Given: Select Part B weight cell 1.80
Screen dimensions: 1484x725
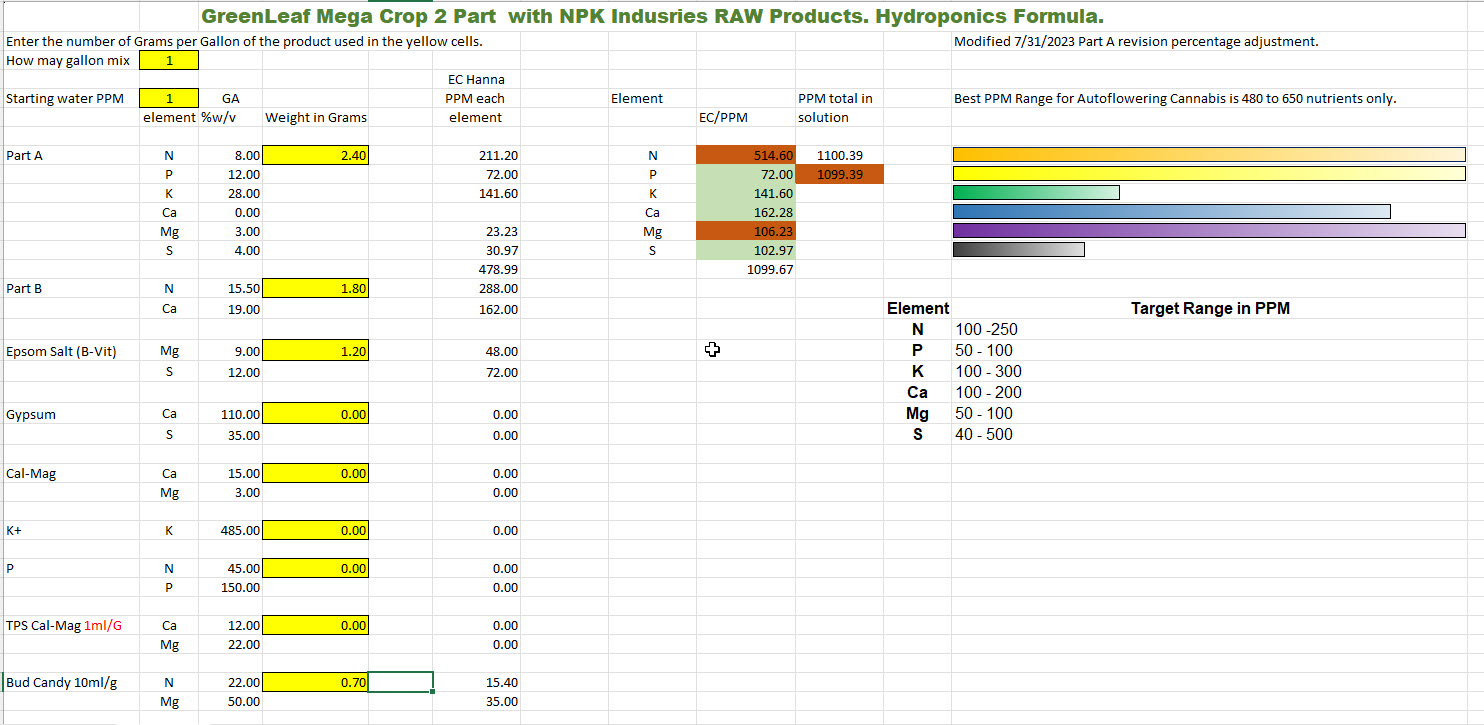Looking at the screenshot, I should (316, 288).
